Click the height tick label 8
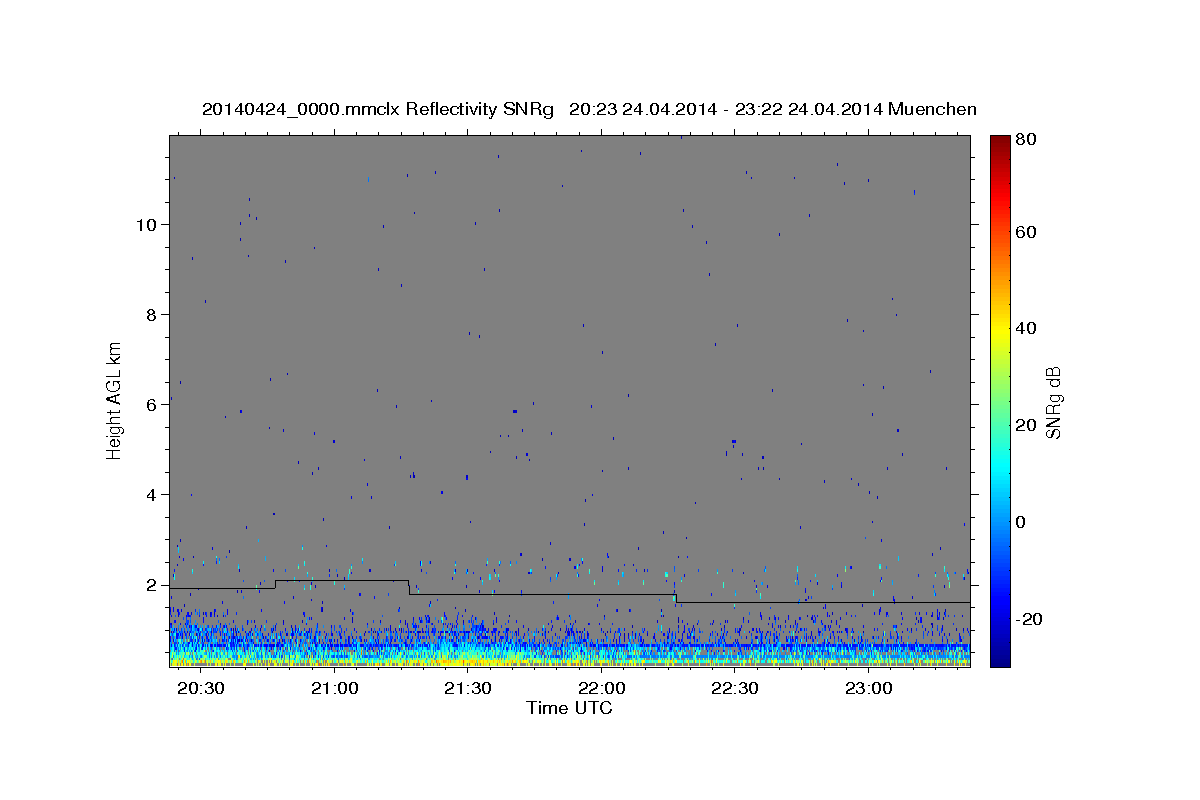Screen dimensions: 1200x800 point(150,314)
